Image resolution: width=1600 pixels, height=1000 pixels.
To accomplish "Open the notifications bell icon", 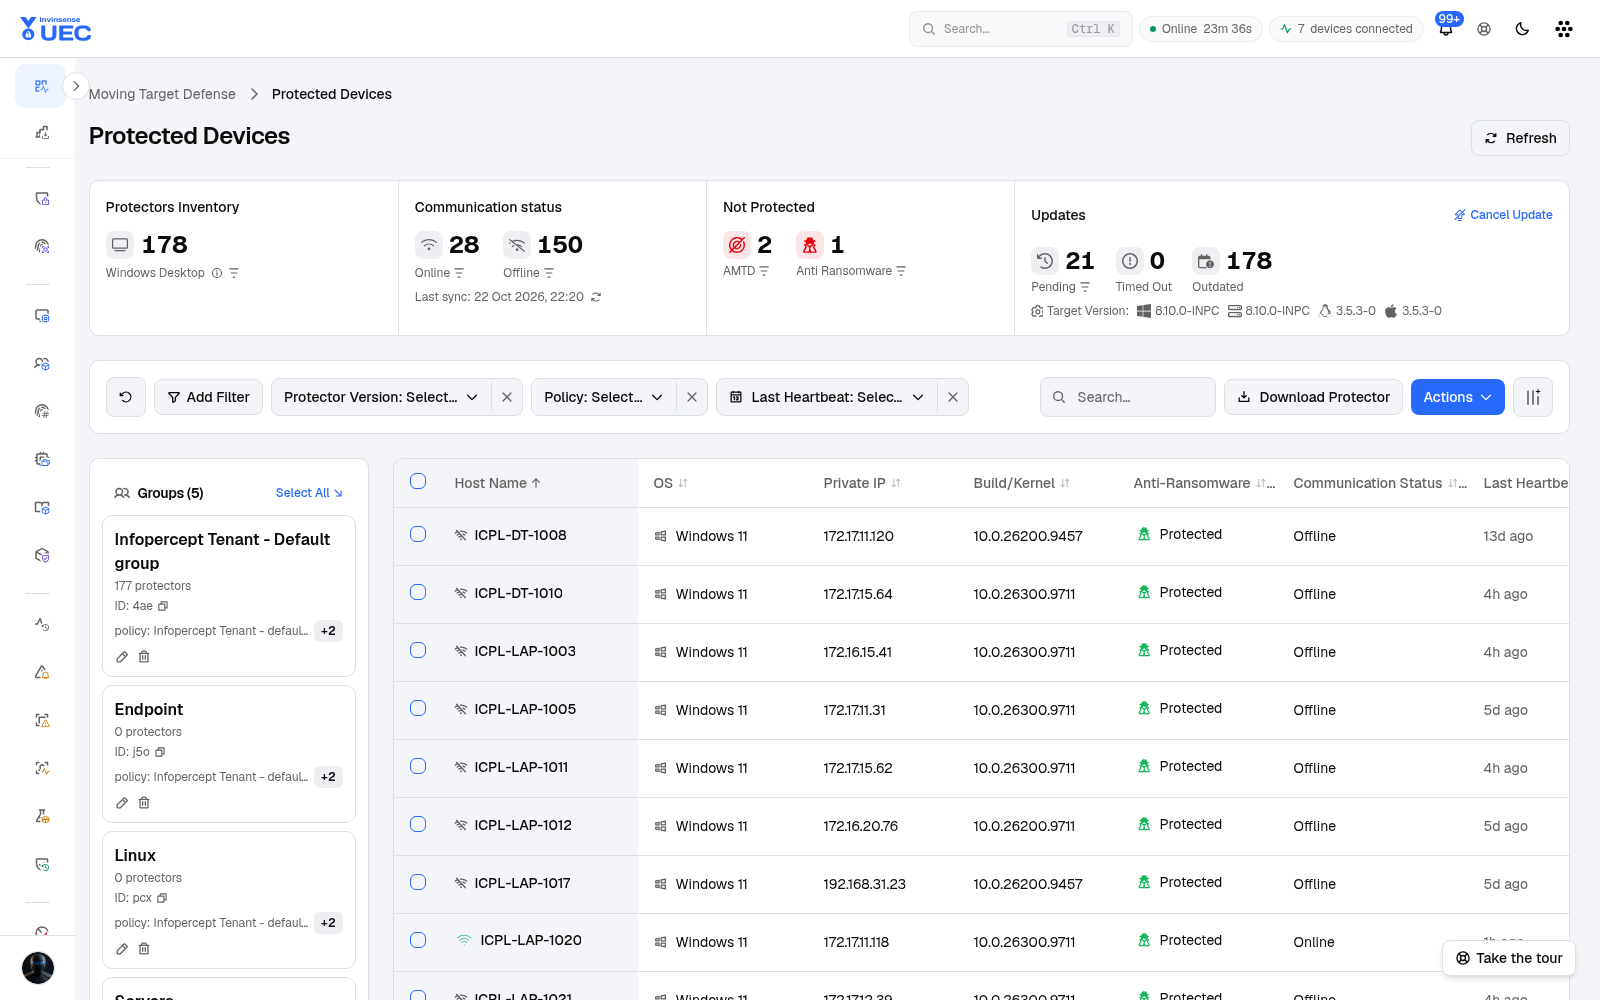I will click(1446, 29).
